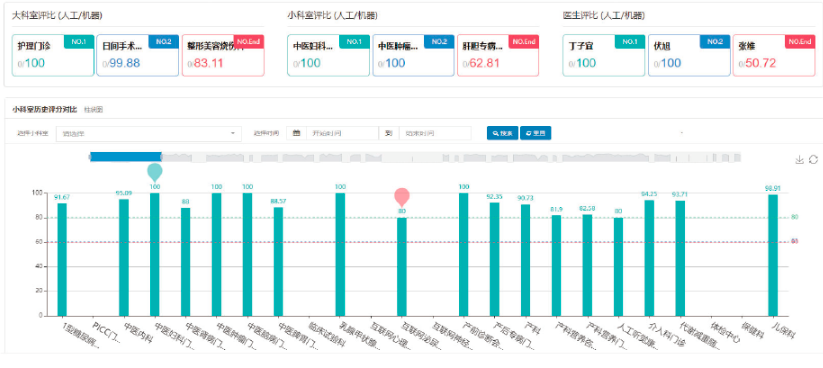Open the 中医妇科 NO.1 card
Screen dimensions: 823x368
[x=329, y=56]
